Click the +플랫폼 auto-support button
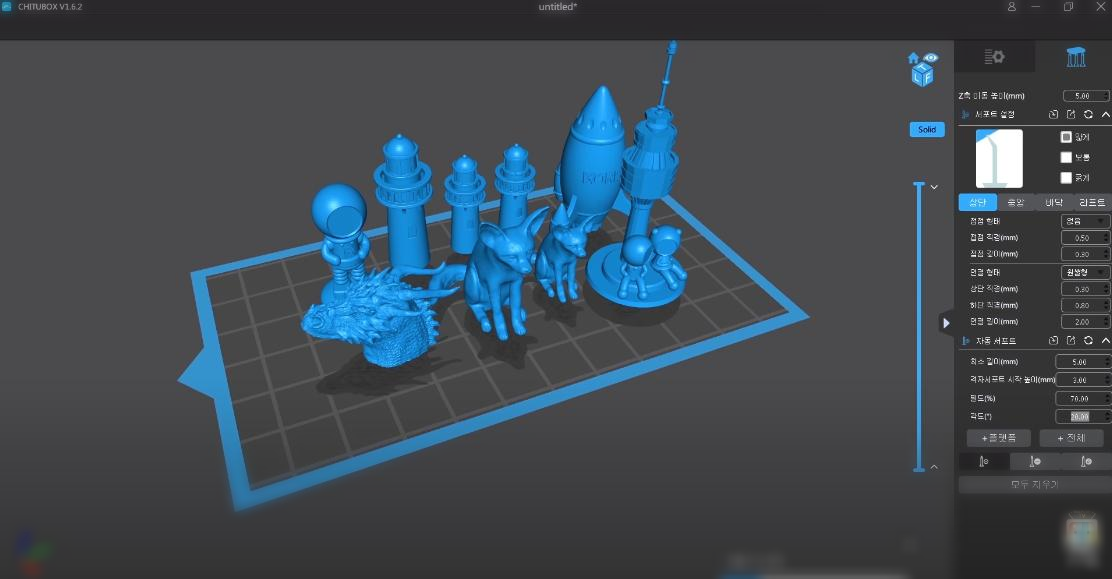This screenshot has width=1112, height=579. coord(999,438)
